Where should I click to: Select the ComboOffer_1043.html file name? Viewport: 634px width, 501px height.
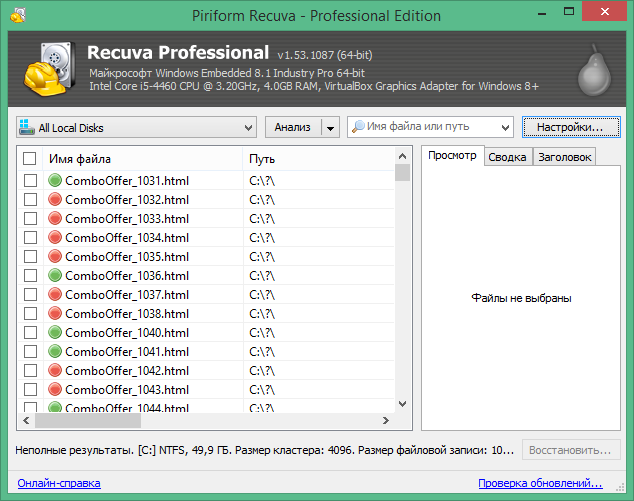point(127,390)
